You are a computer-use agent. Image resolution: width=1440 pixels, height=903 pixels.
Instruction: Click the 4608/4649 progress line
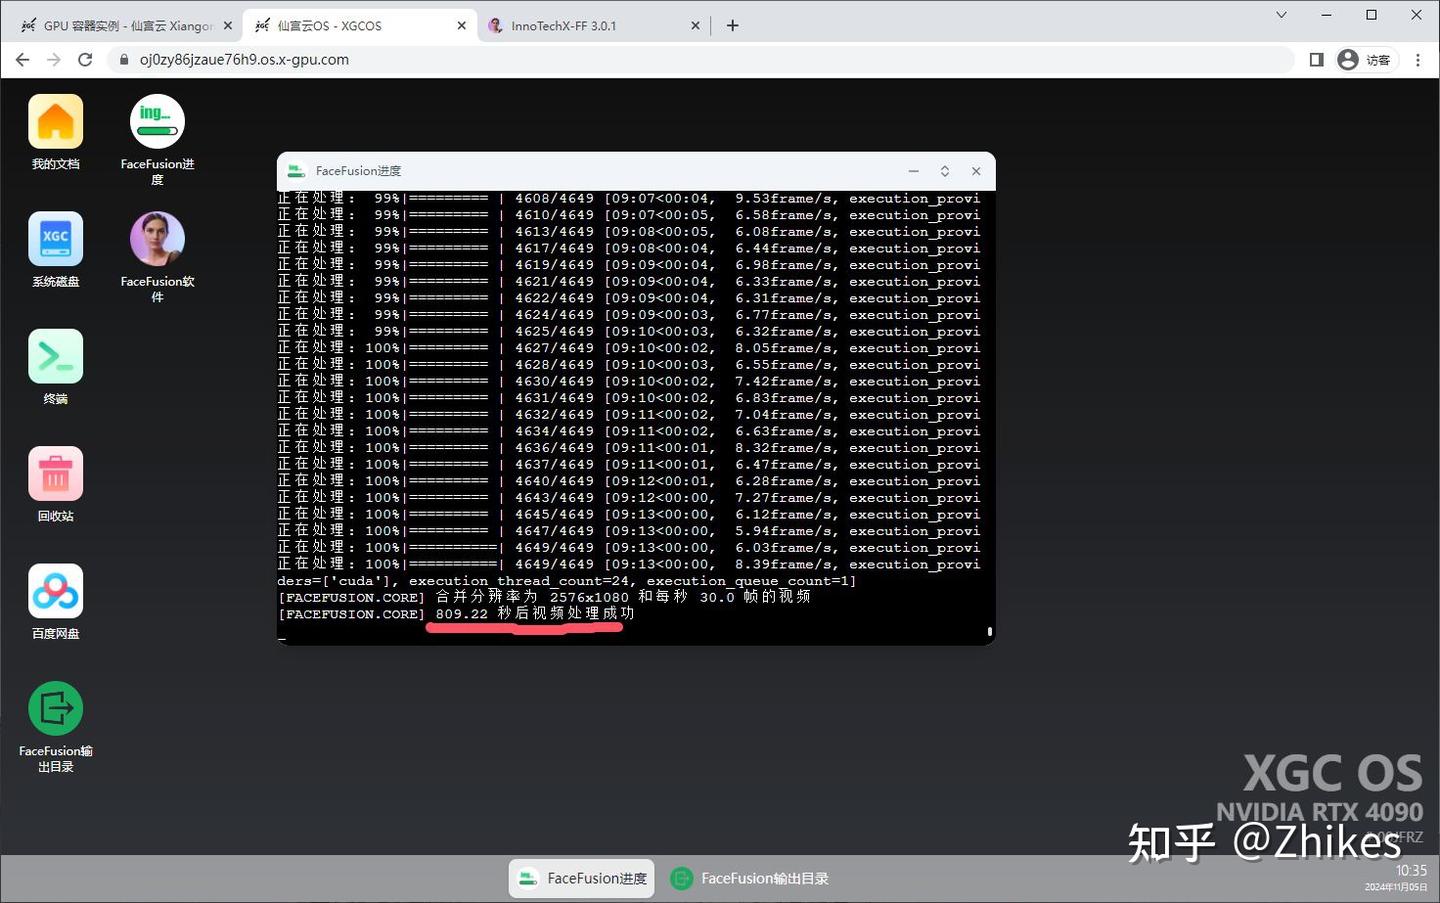click(629, 198)
